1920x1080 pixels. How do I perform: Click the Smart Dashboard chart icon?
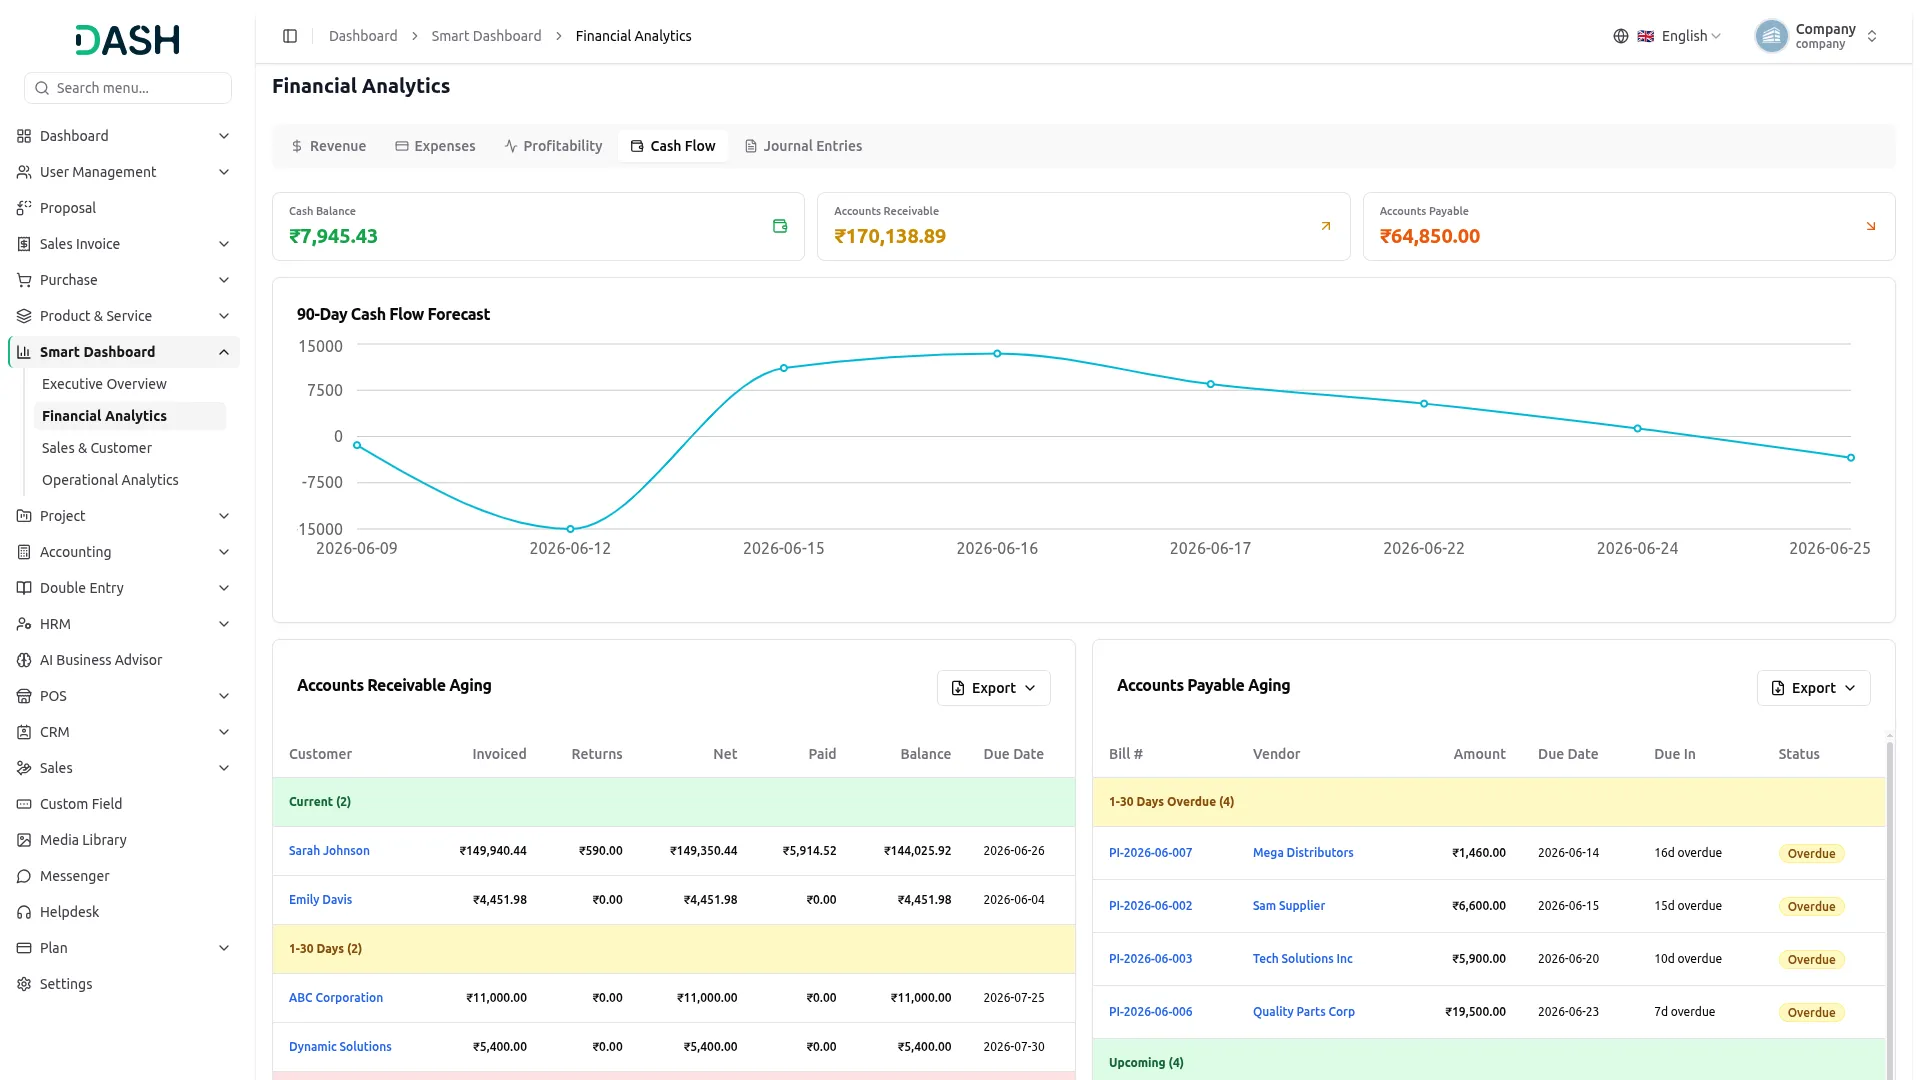pyautogui.click(x=24, y=352)
